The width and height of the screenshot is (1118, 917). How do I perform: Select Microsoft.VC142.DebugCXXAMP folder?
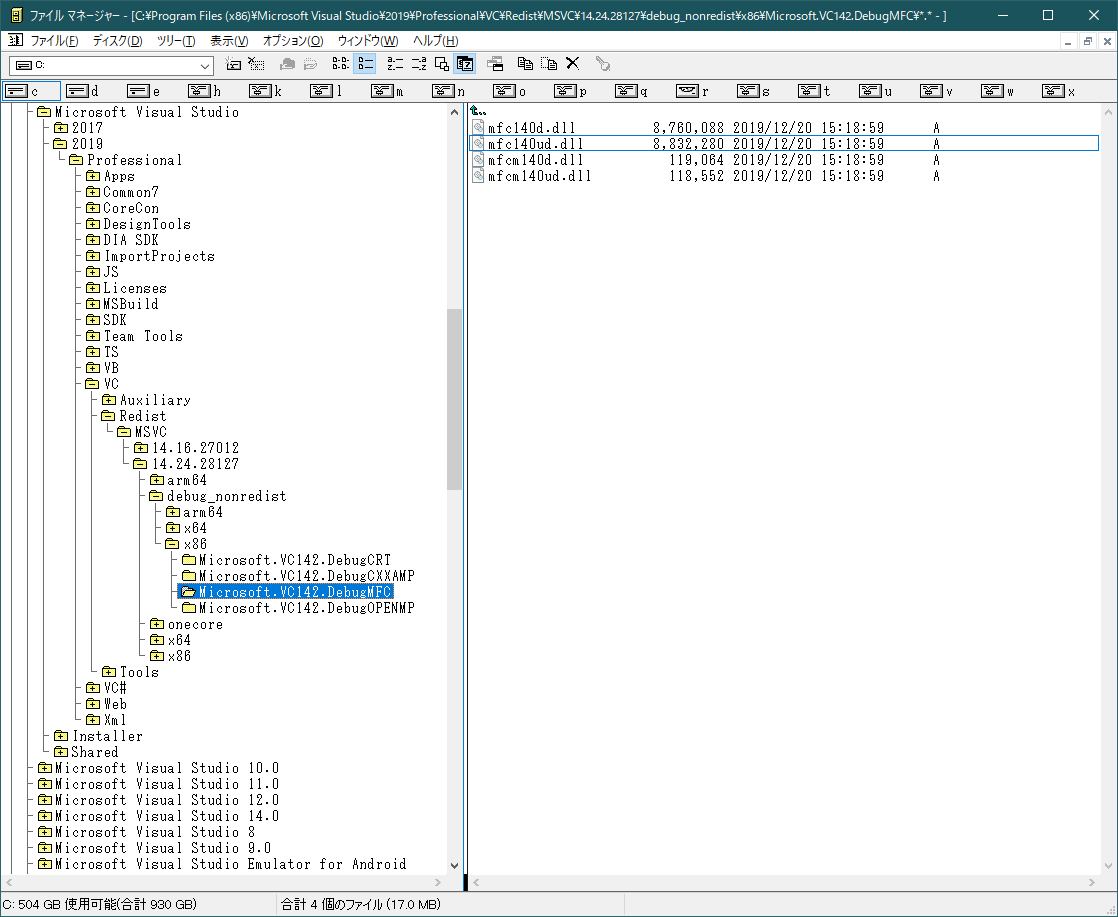click(307, 576)
